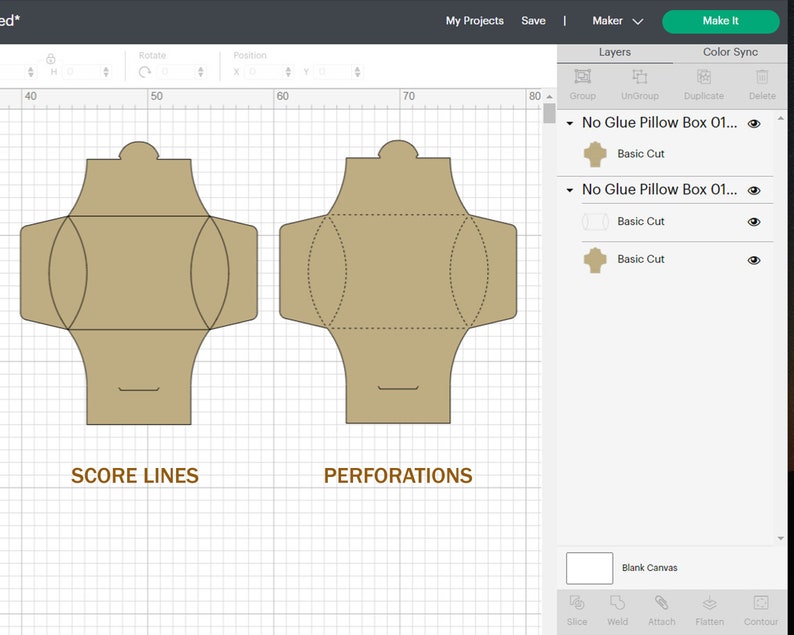Select first group's Basic Cut thumbnail
The image size is (794, 635).
click(x=595, y=154)
